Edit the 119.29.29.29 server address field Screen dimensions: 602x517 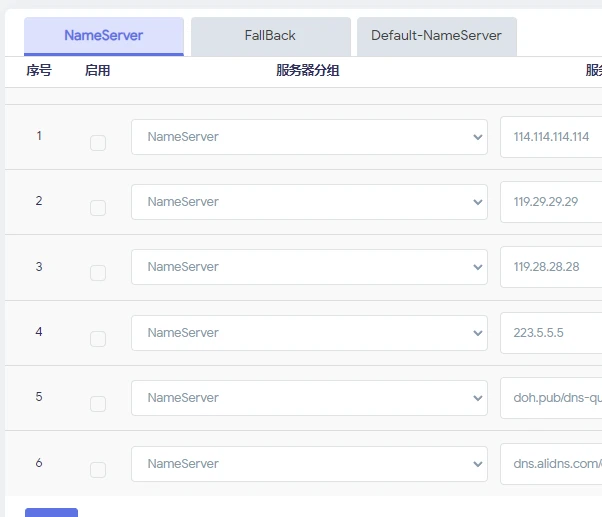[x=551, y=202]
